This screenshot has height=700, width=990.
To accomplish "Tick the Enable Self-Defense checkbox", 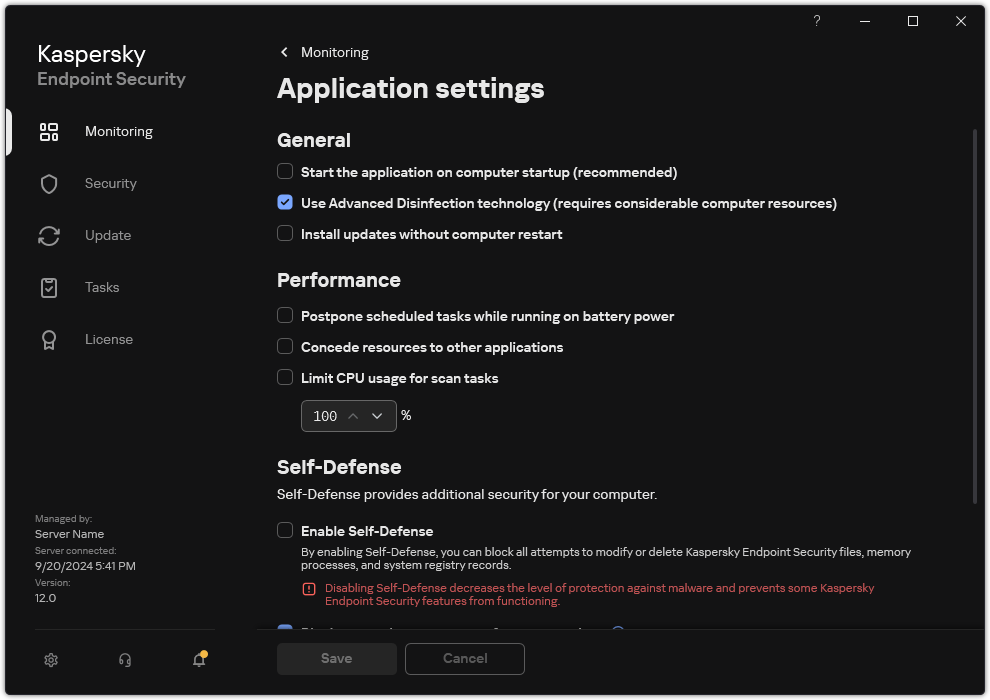I will point(286,531).
